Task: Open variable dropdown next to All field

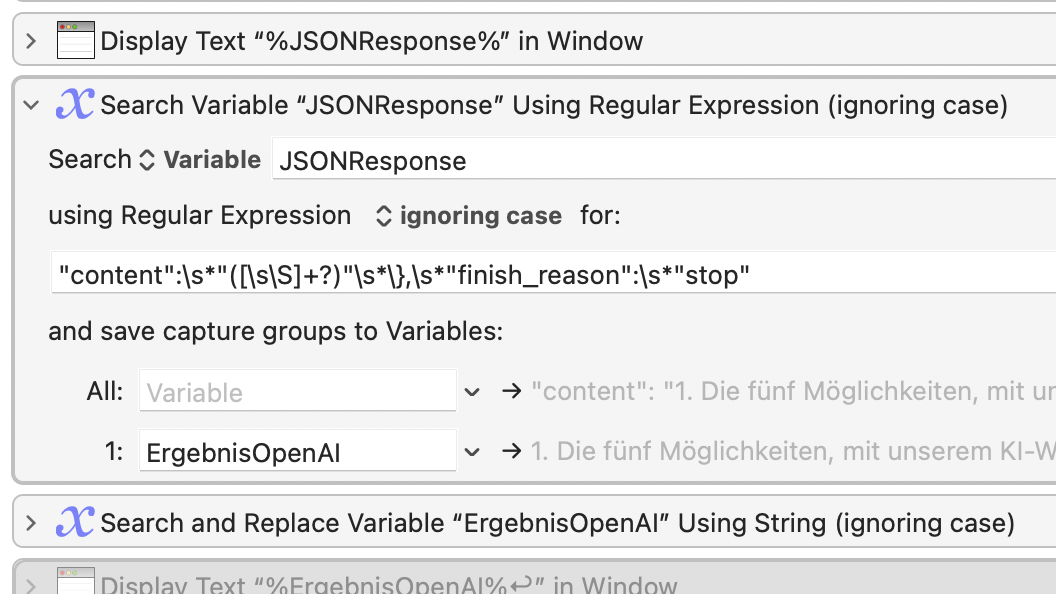Action: point(472,391)
